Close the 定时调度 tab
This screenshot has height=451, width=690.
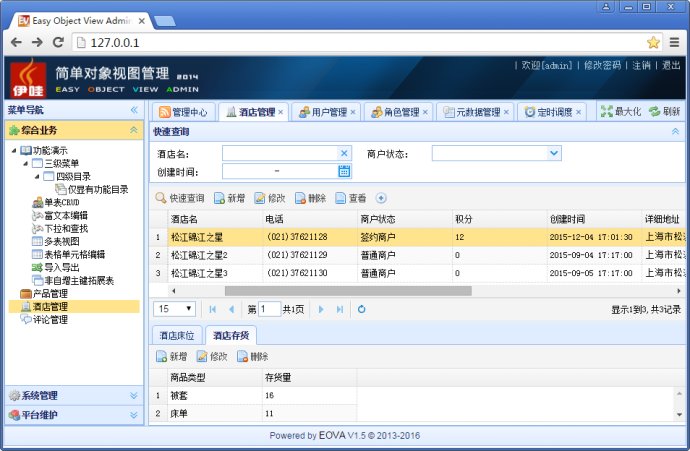578,112
